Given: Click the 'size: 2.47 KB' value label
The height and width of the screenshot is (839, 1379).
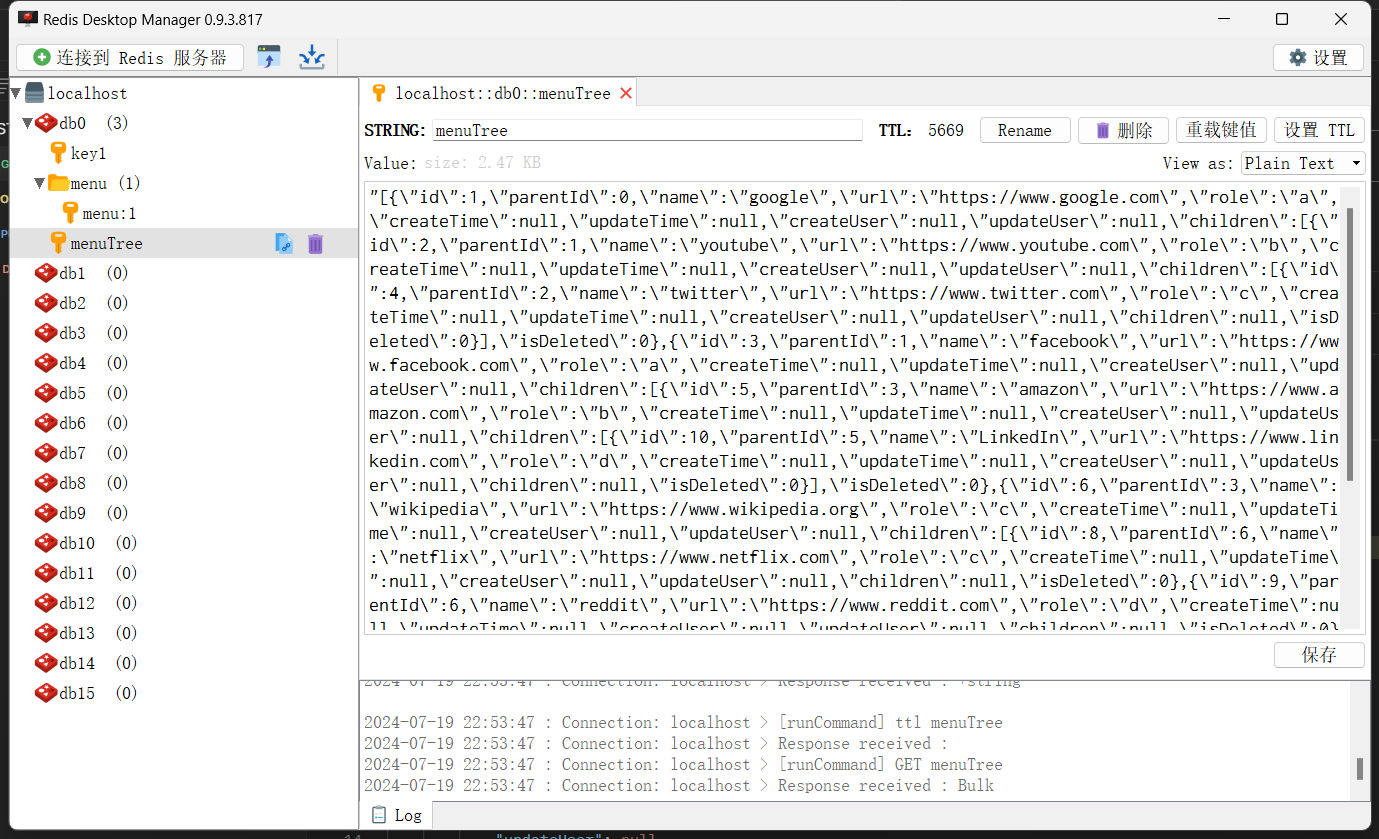Looking at the screenshot, I should pos(483,163).
